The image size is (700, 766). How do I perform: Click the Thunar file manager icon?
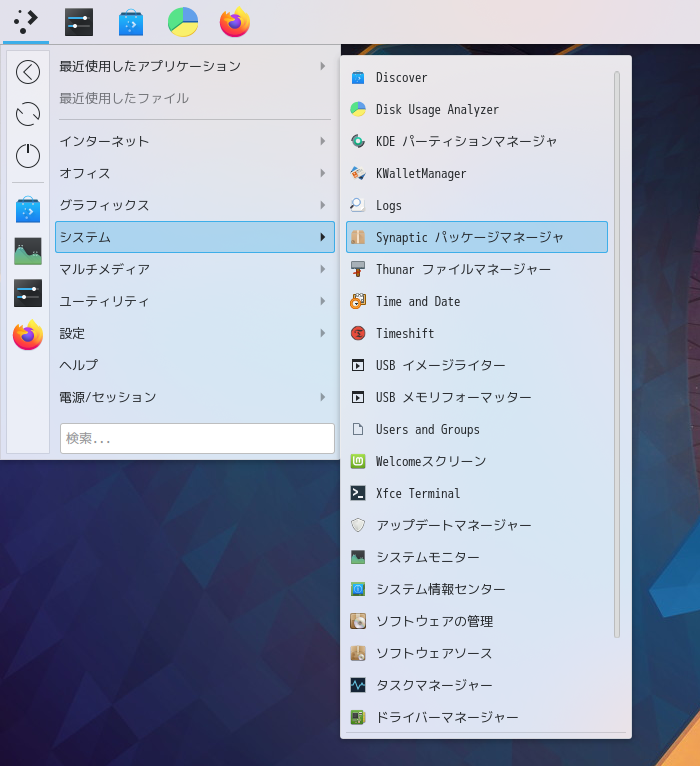click(x=358, y=269)
